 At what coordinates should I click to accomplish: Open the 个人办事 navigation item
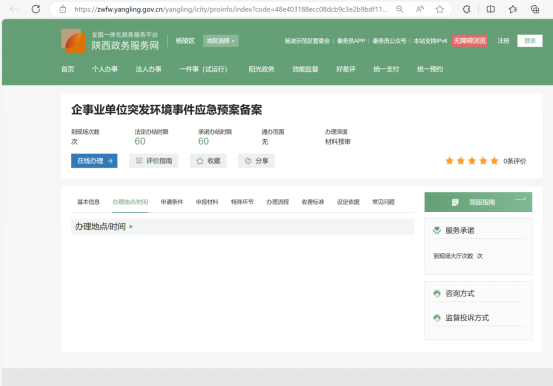(105, 69)
